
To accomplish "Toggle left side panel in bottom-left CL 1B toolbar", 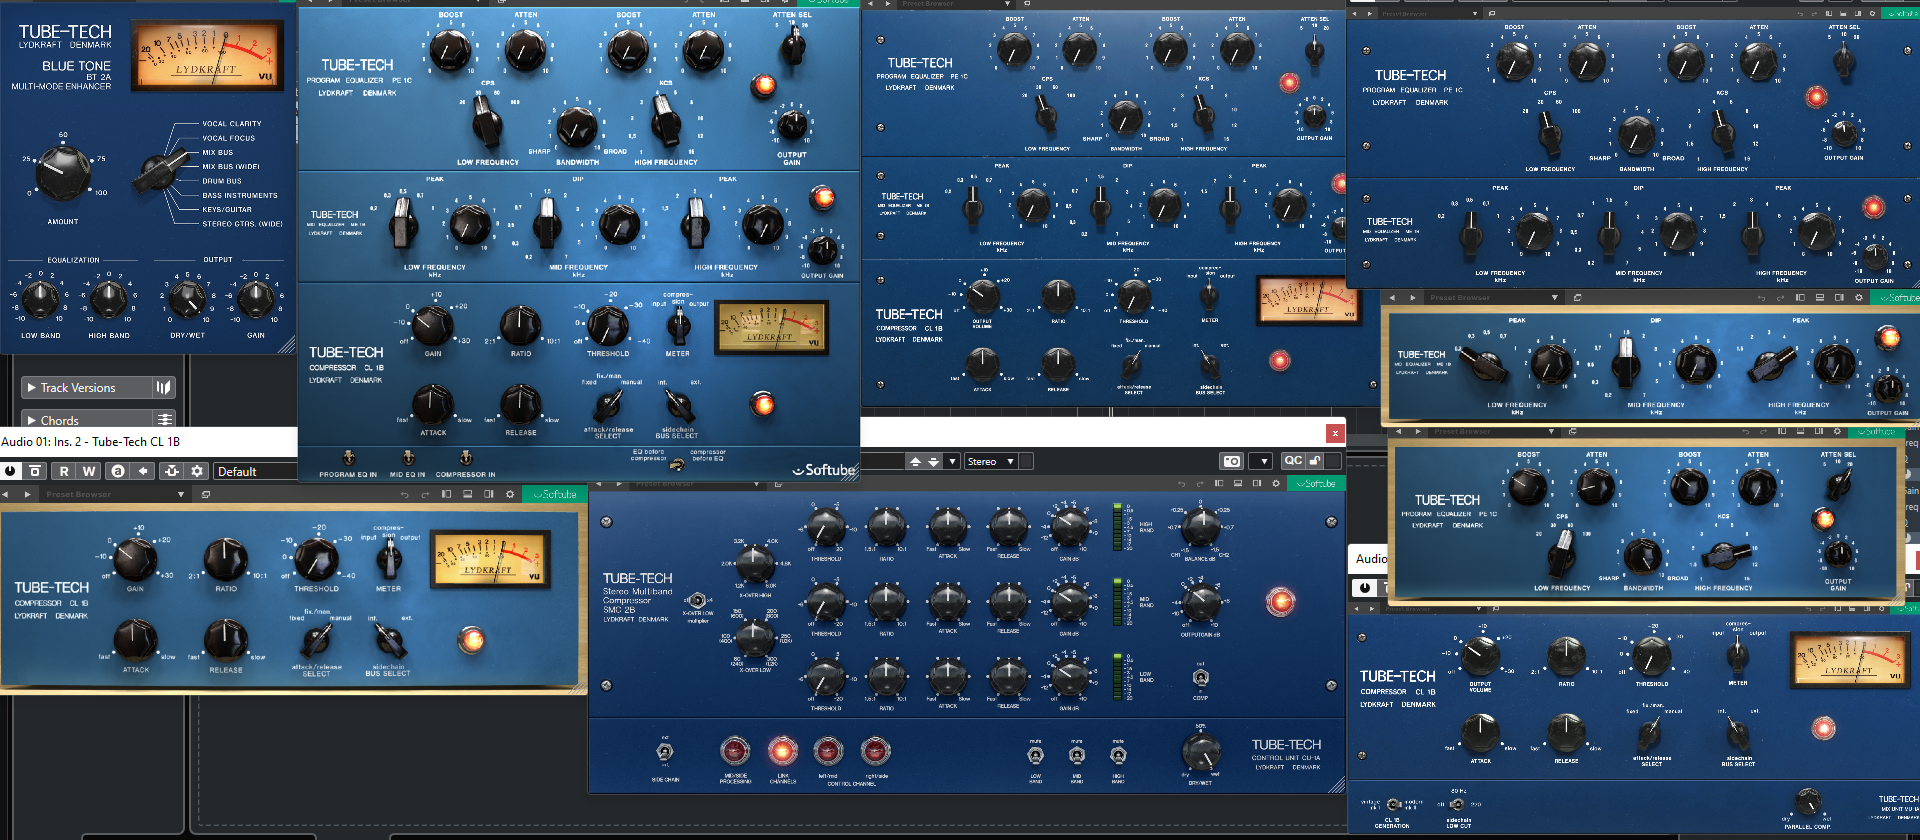I will pyautogui.click(x=447, y=494).
